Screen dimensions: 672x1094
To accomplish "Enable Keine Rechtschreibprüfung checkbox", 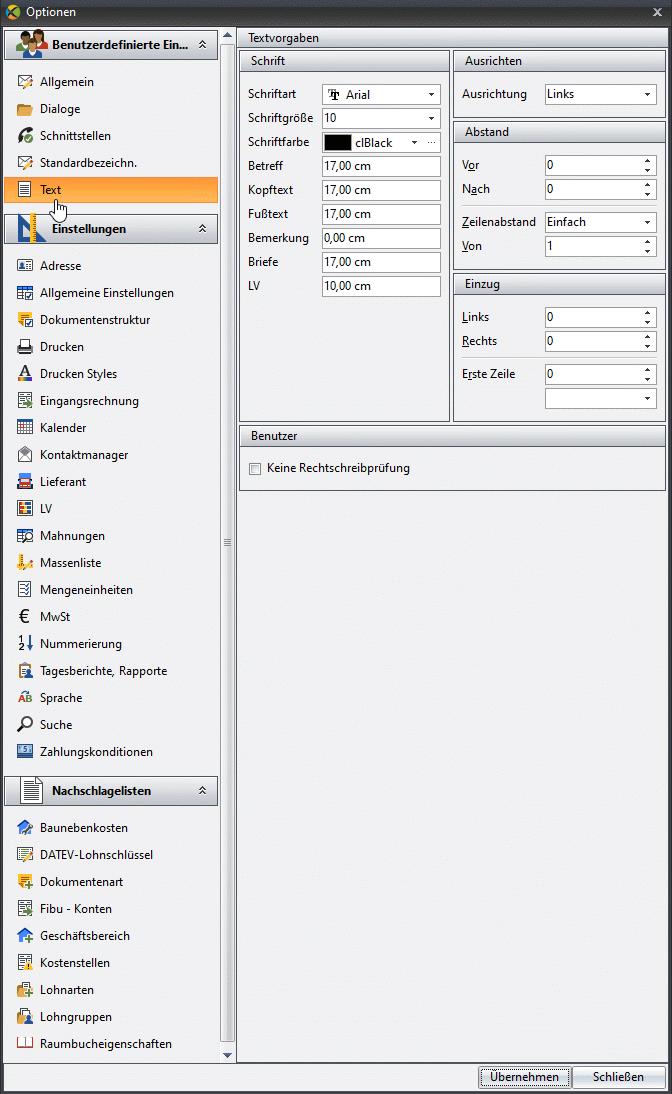I will coord(255,469).
